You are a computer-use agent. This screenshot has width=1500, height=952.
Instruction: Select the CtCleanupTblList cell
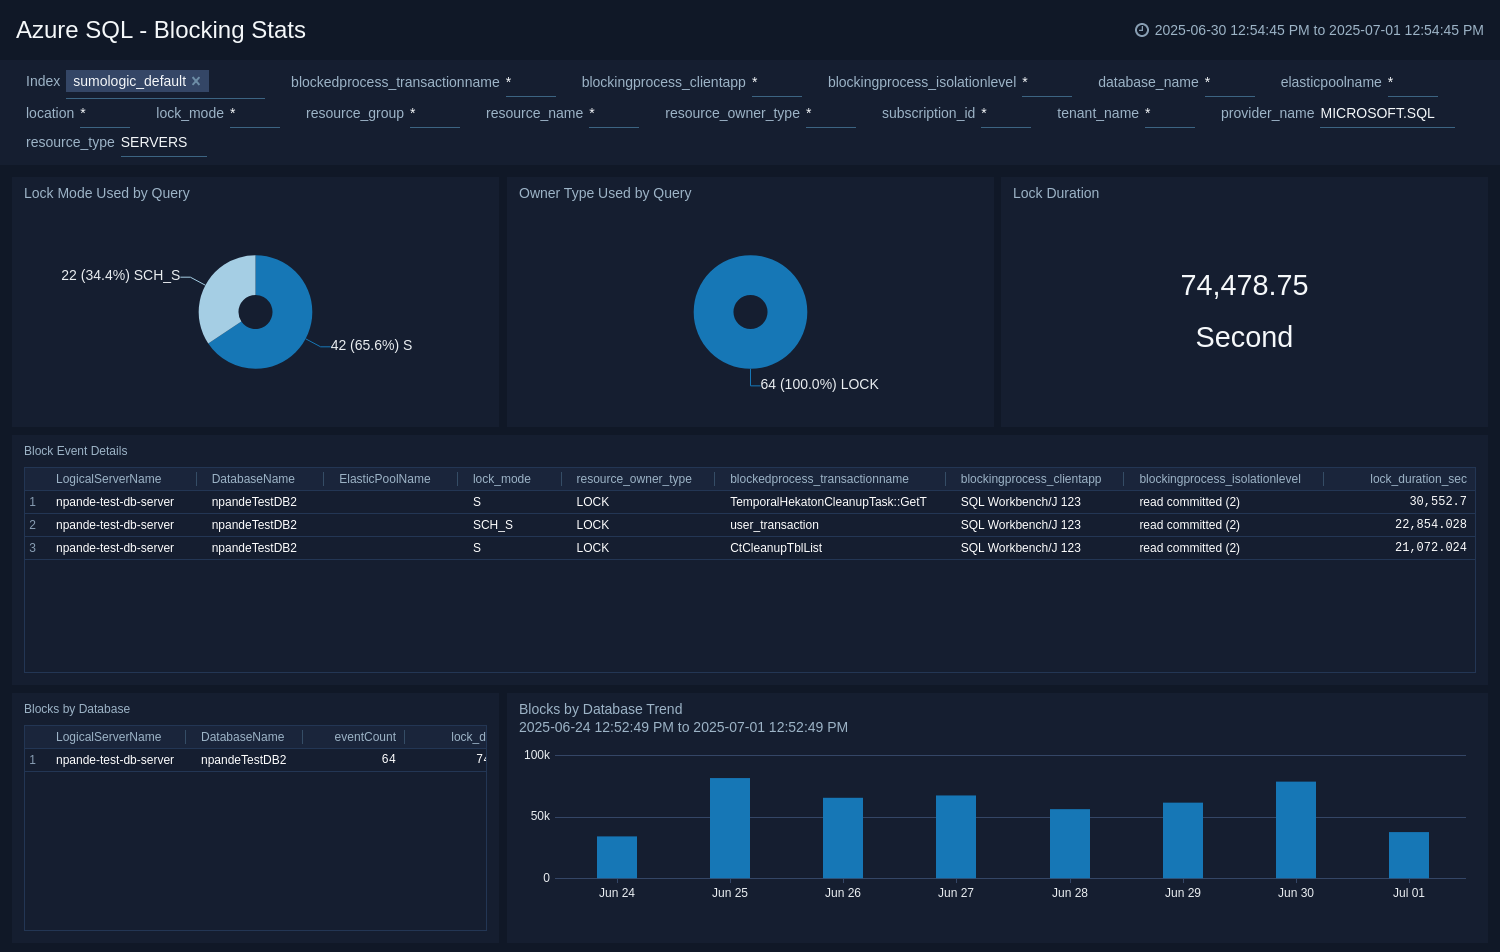776,548
